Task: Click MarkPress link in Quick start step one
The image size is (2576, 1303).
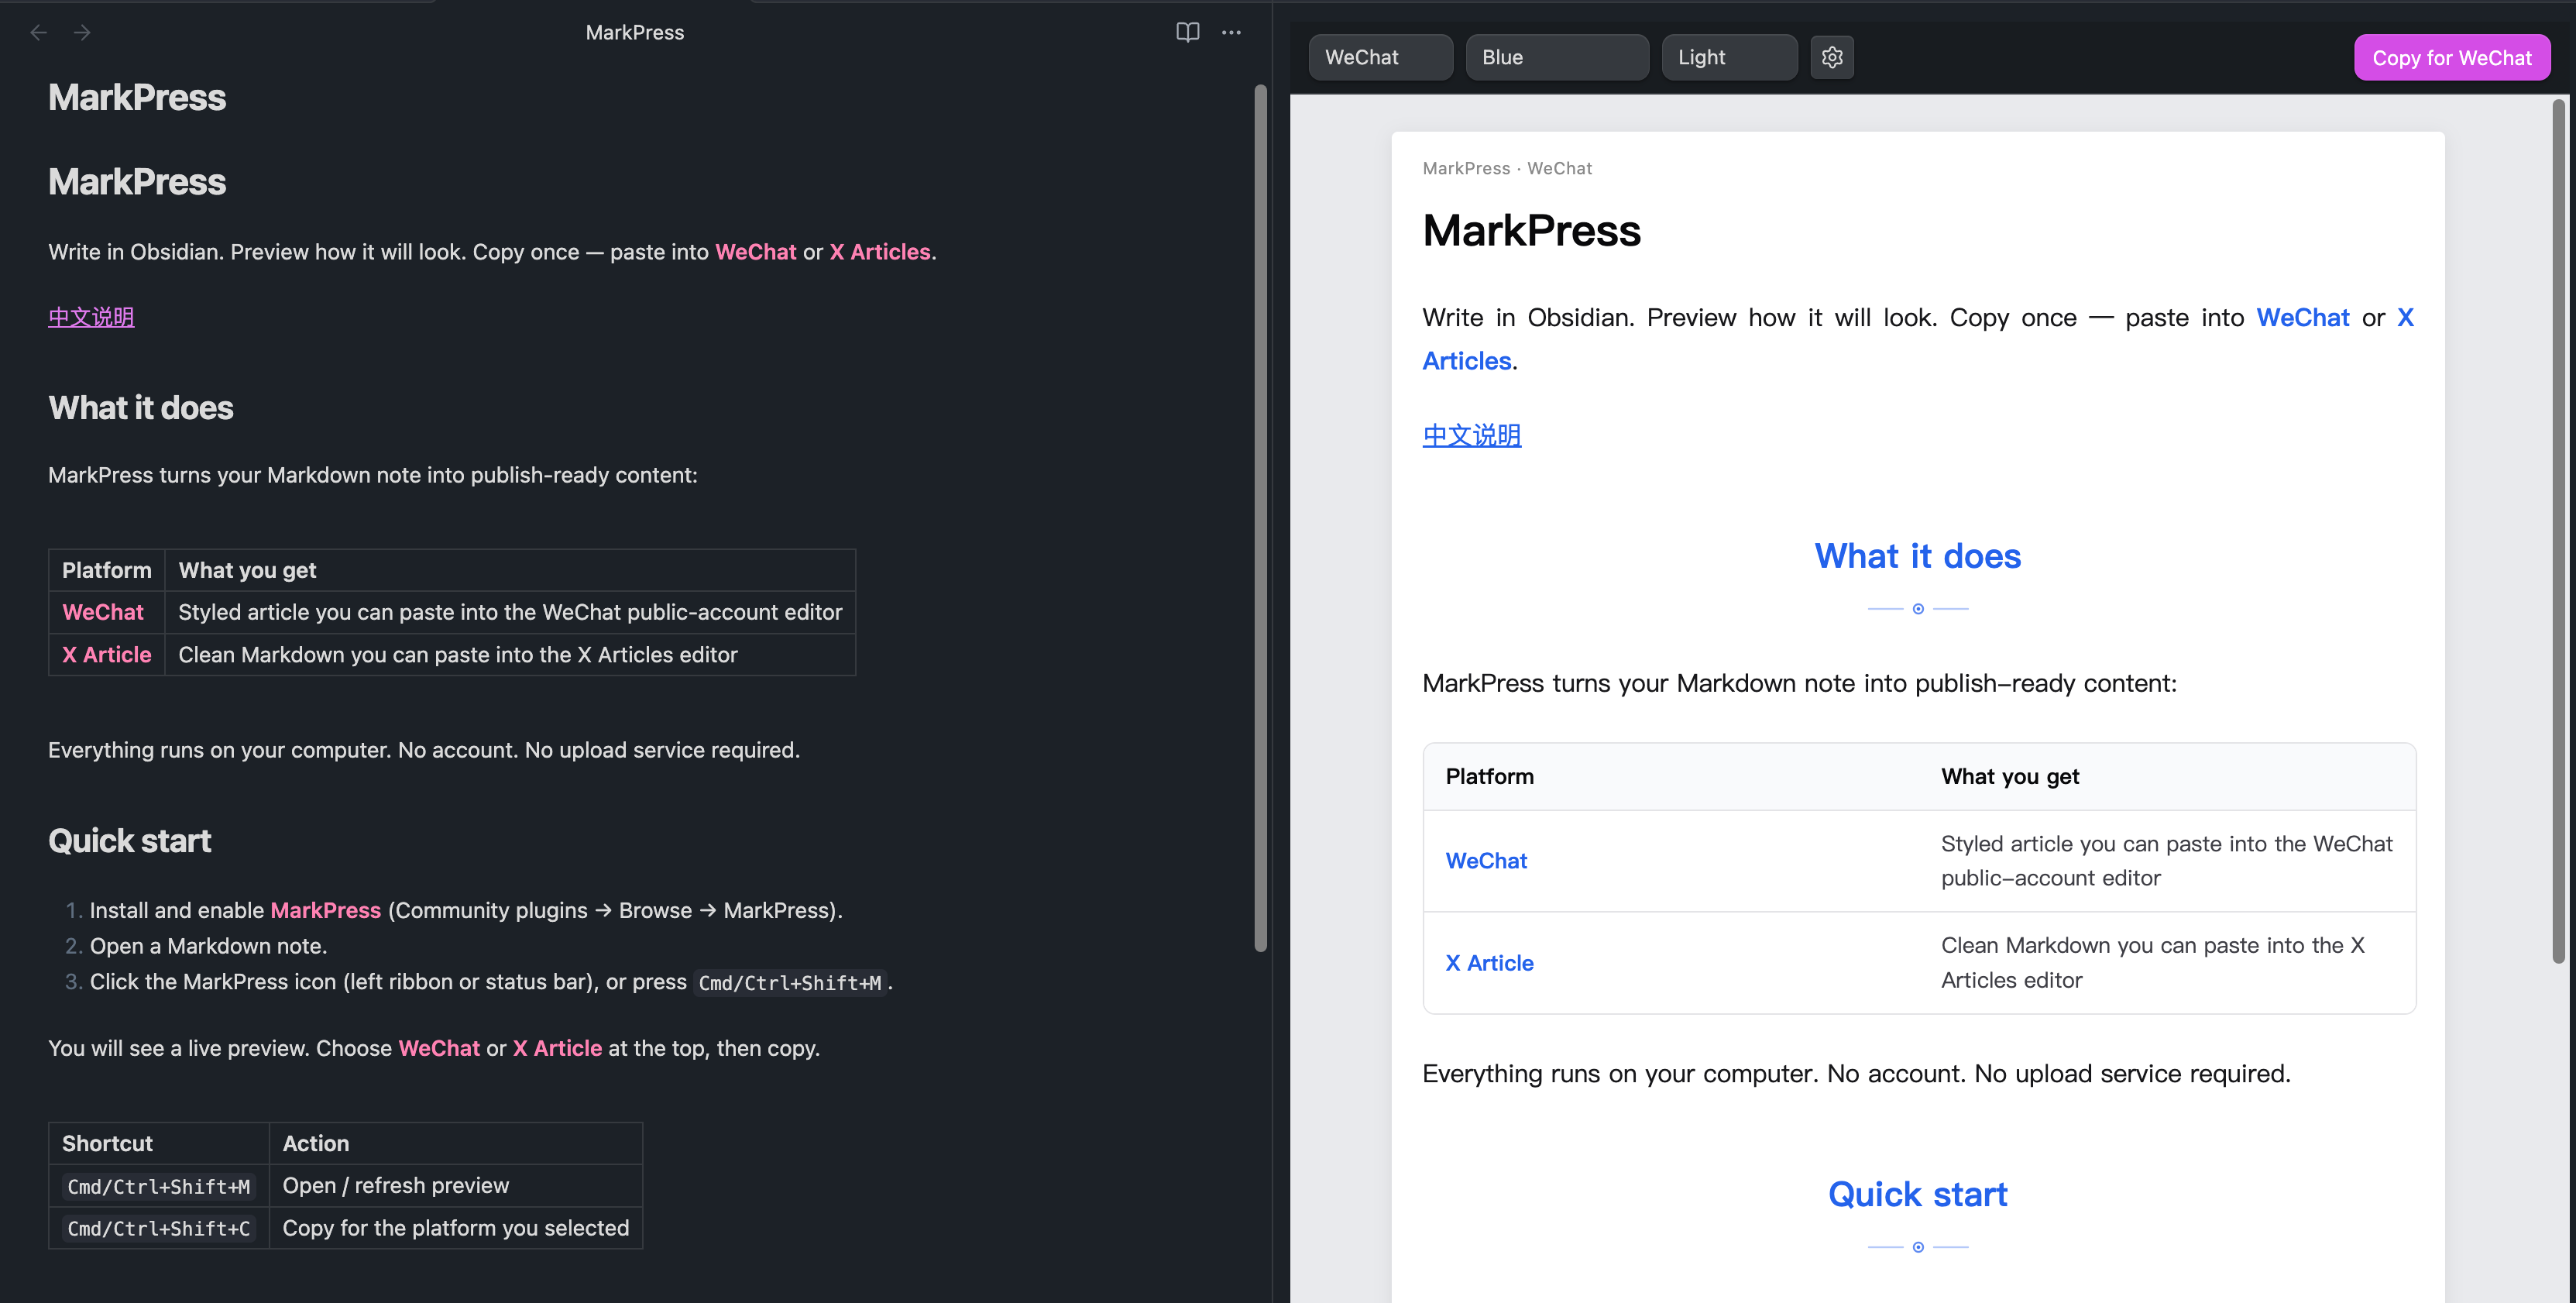Action: point(326,910)
